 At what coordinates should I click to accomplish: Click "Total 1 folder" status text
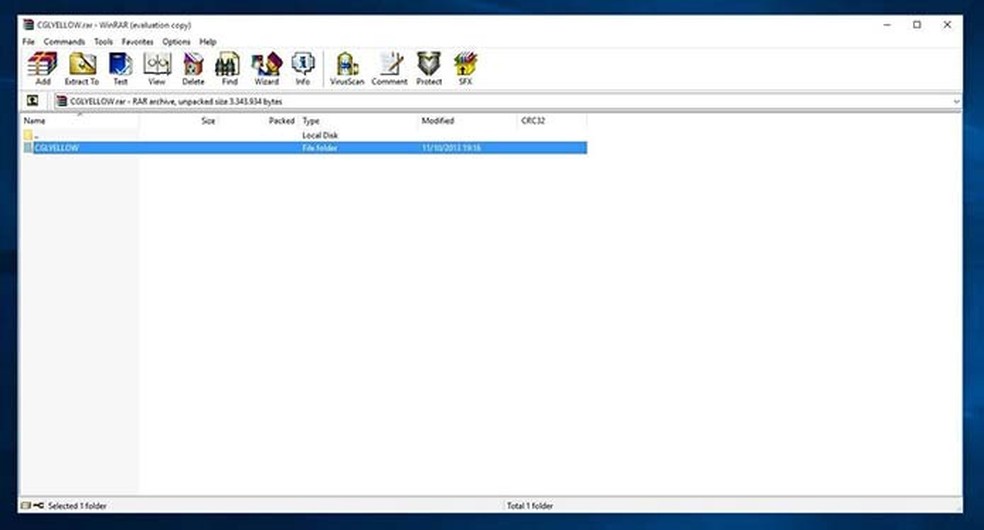click(530, 506)
